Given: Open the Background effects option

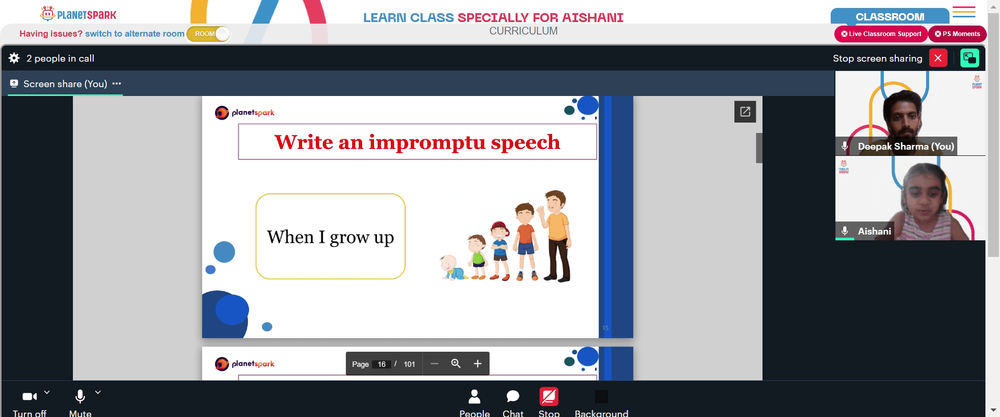Looking at the screenshot, I should (601, 403).
